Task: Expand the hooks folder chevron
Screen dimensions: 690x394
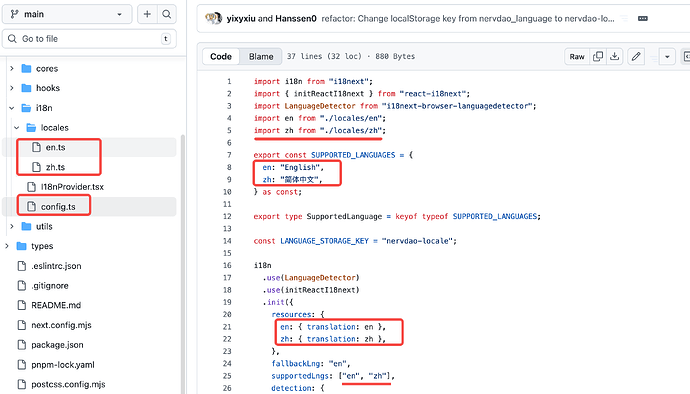Action: [x=12, y=88]
